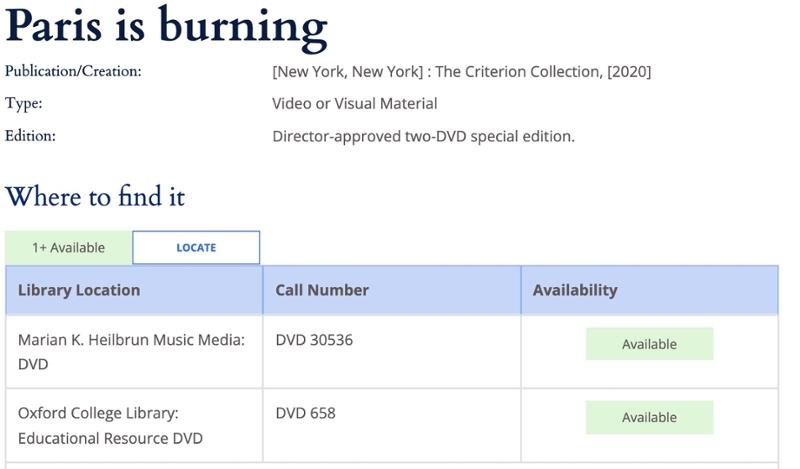Viewport: 800px width, 469px height.
Task: Select the 1+ Available status tab
Action: (x=68, y=248)
